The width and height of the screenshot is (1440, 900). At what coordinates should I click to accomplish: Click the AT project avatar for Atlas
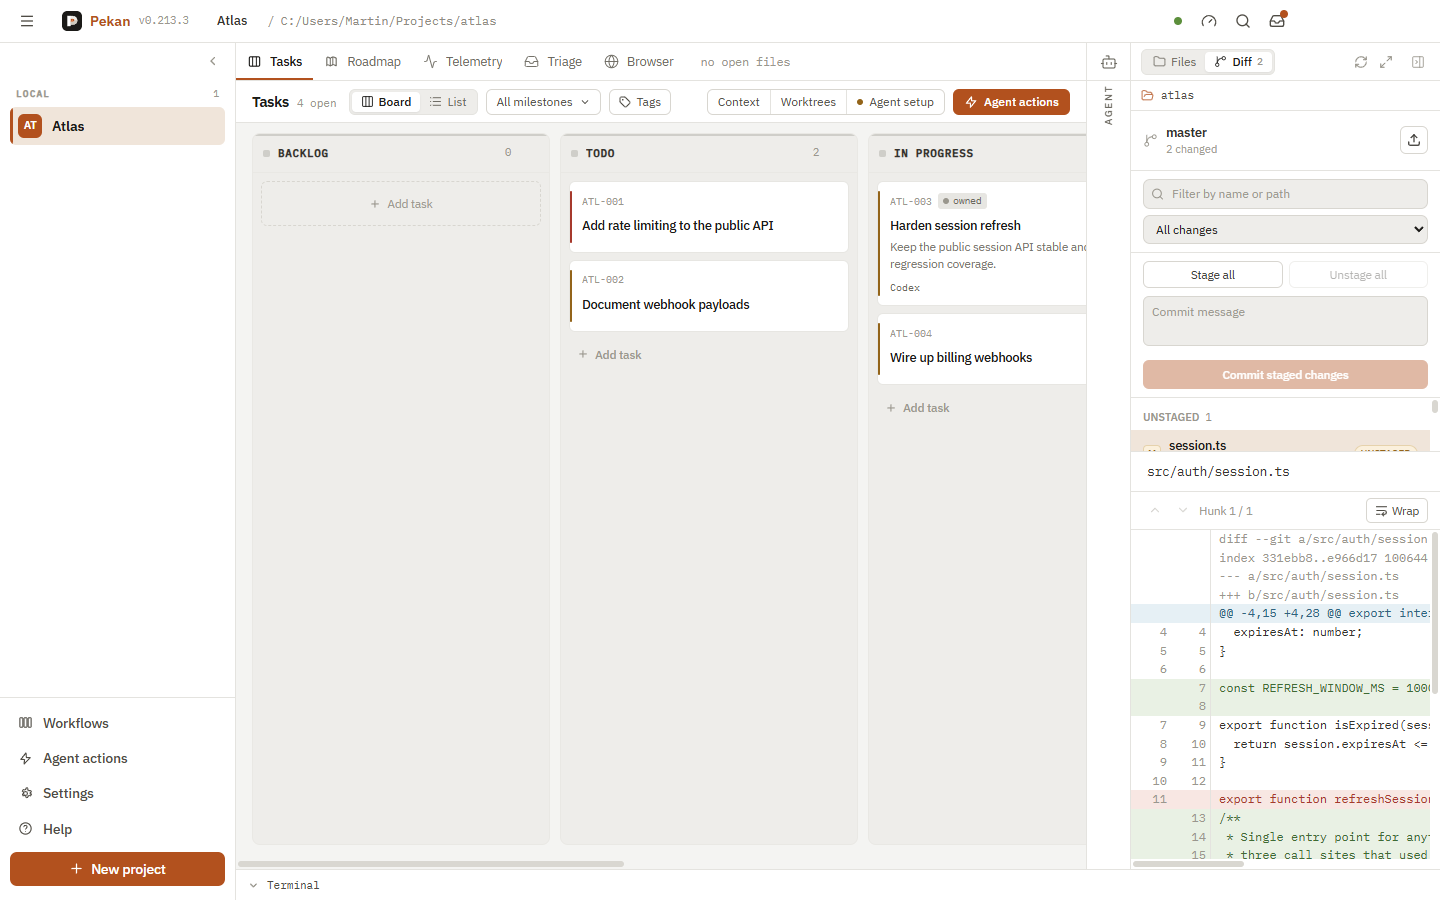(x=30, y=126)
